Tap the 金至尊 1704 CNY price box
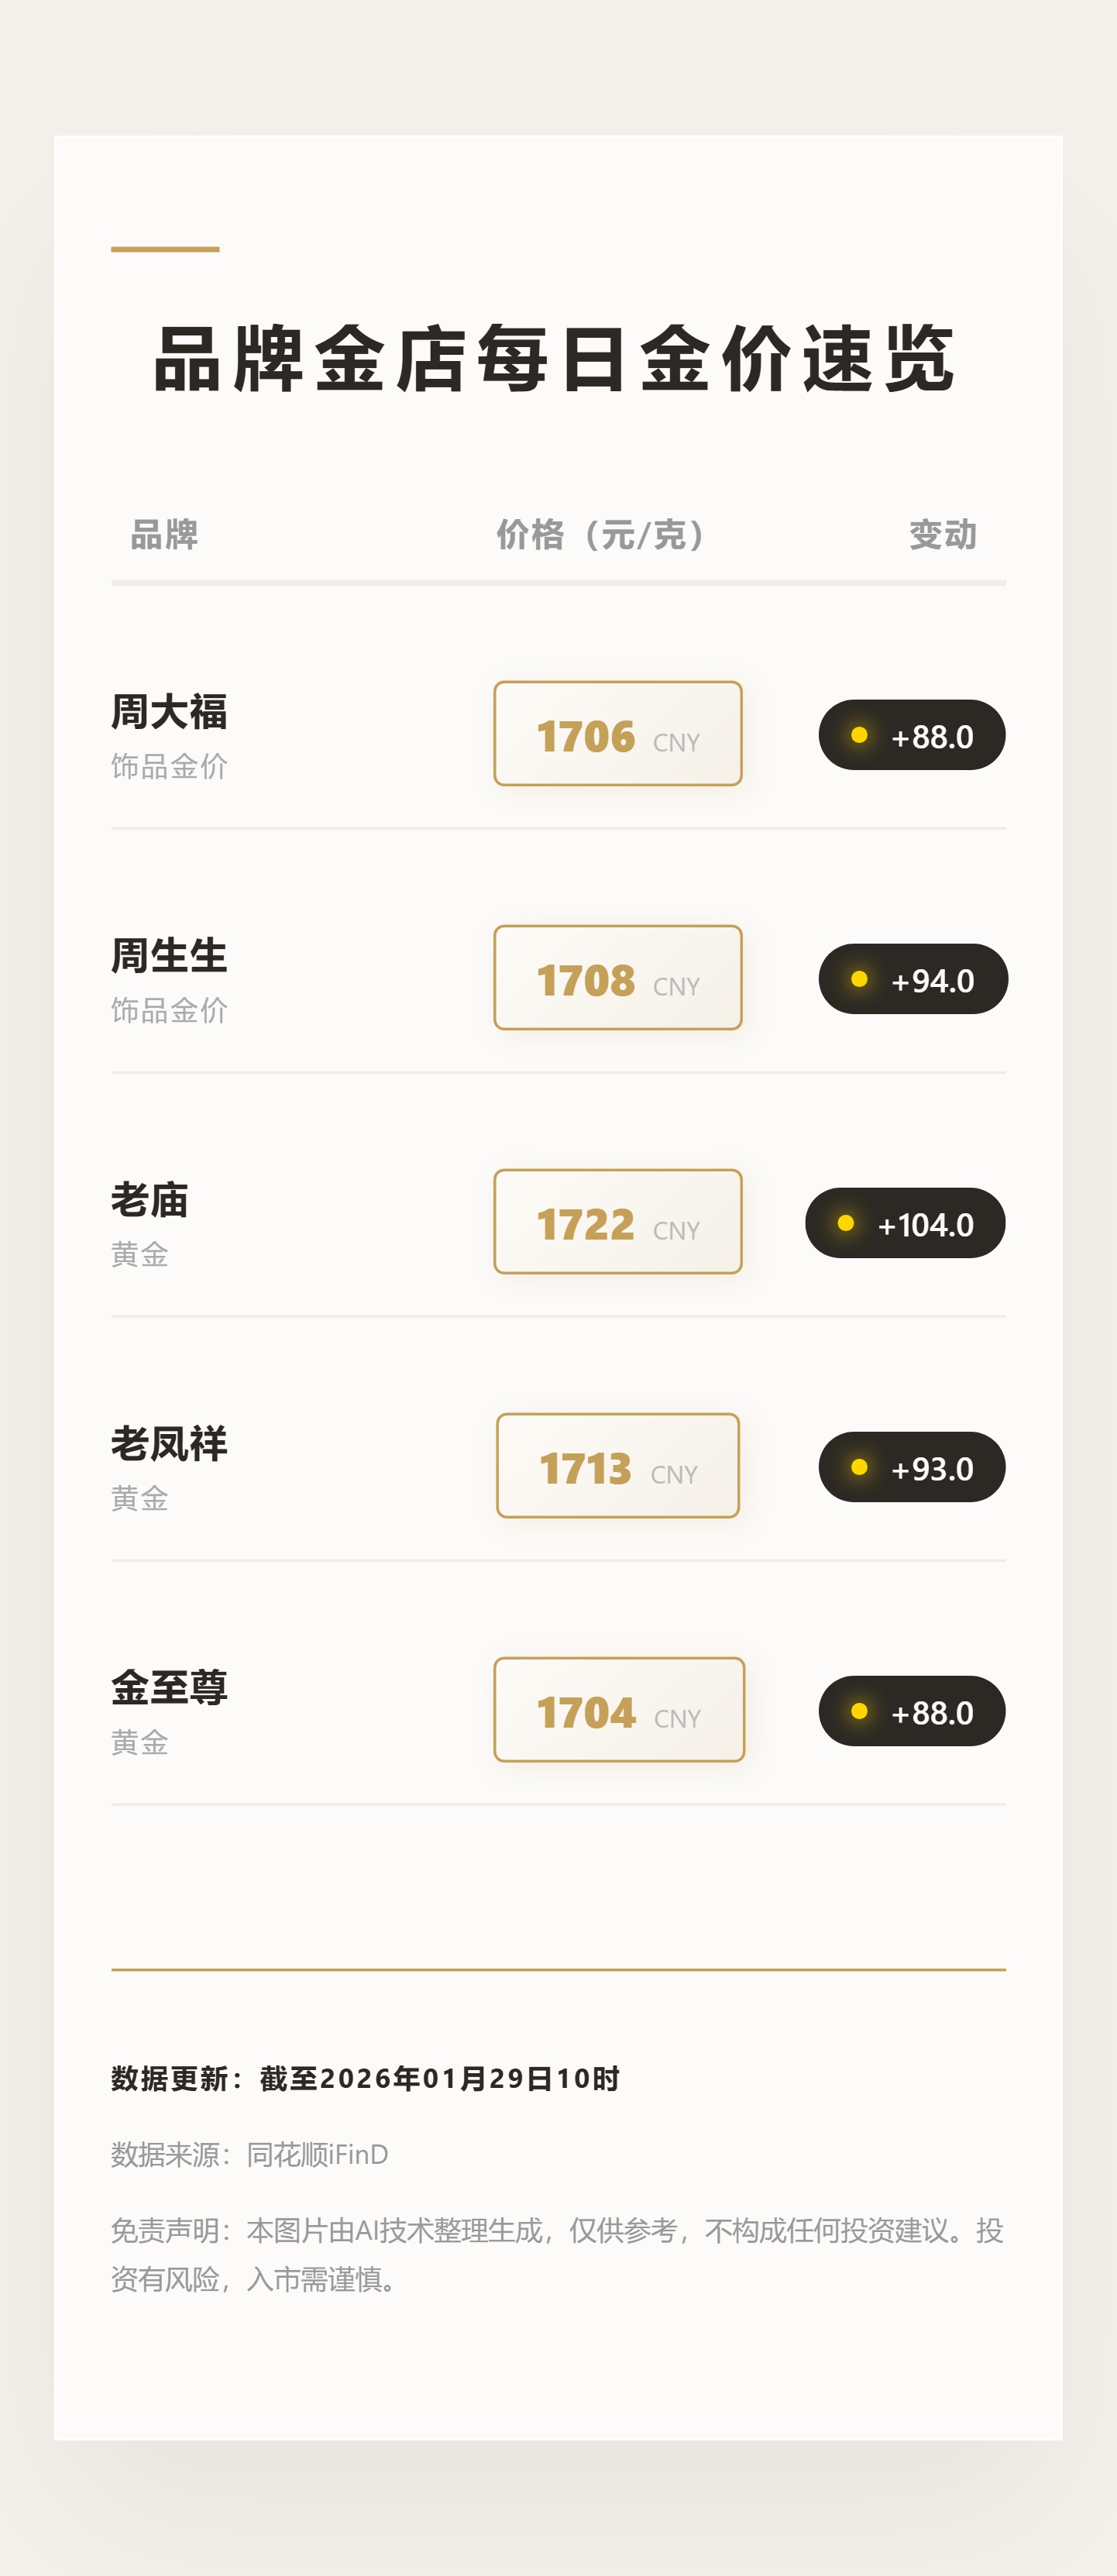 [619, 1710]
